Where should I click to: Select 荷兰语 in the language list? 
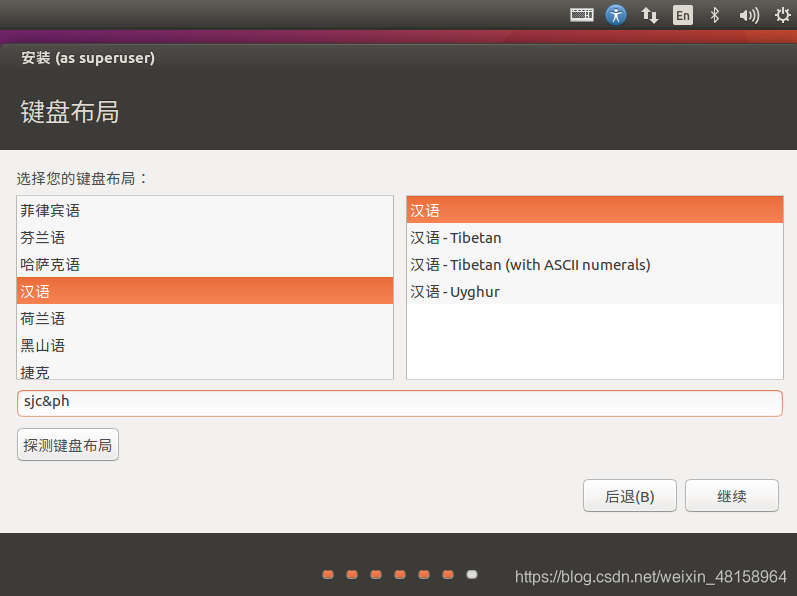pos(205,318)
